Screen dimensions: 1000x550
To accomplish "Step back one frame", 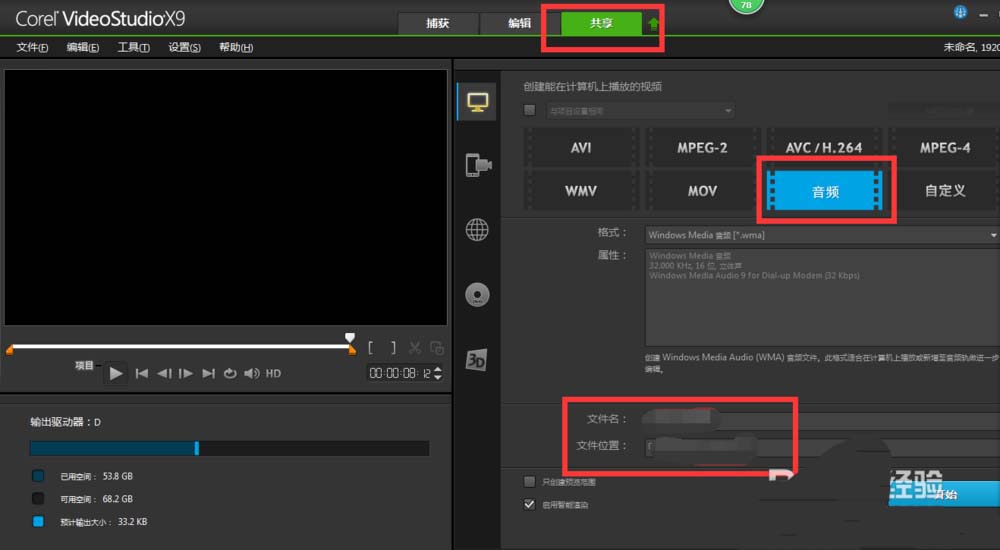I will coord(164,373).
